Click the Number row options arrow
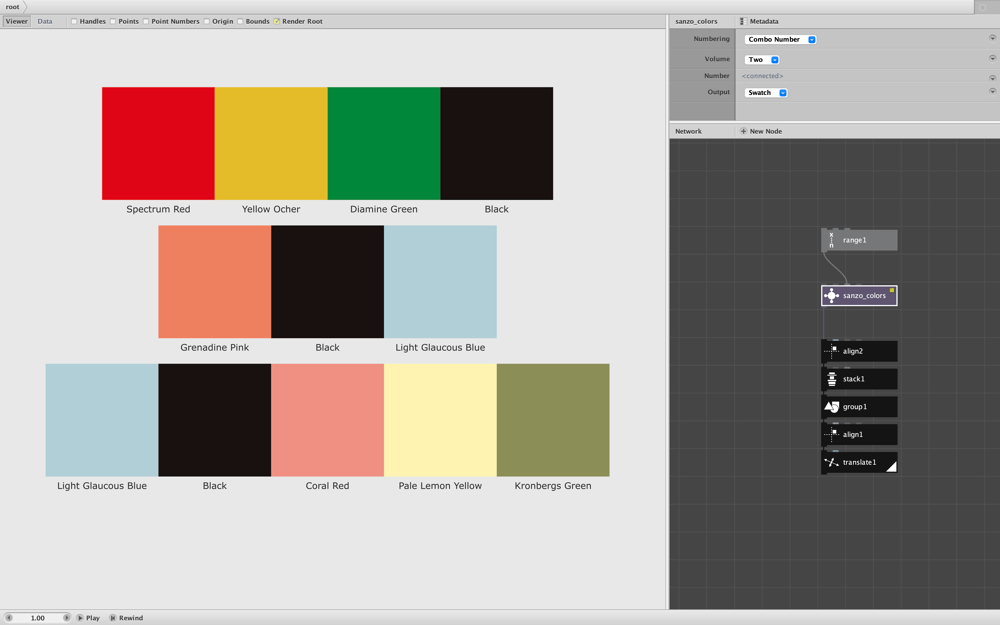 coord(992,77)
